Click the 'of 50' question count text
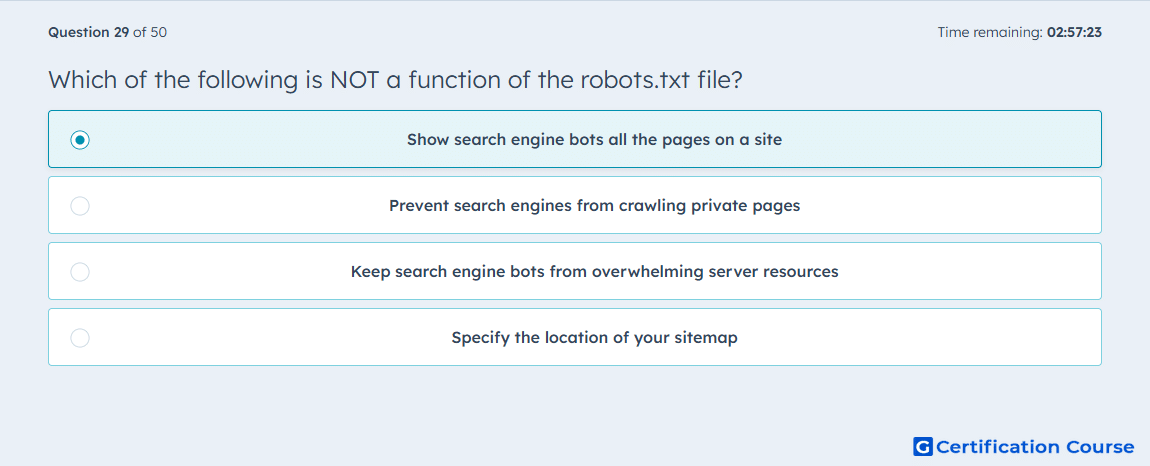Screen dimensions: 1150x466 click(x=150, y=32)
